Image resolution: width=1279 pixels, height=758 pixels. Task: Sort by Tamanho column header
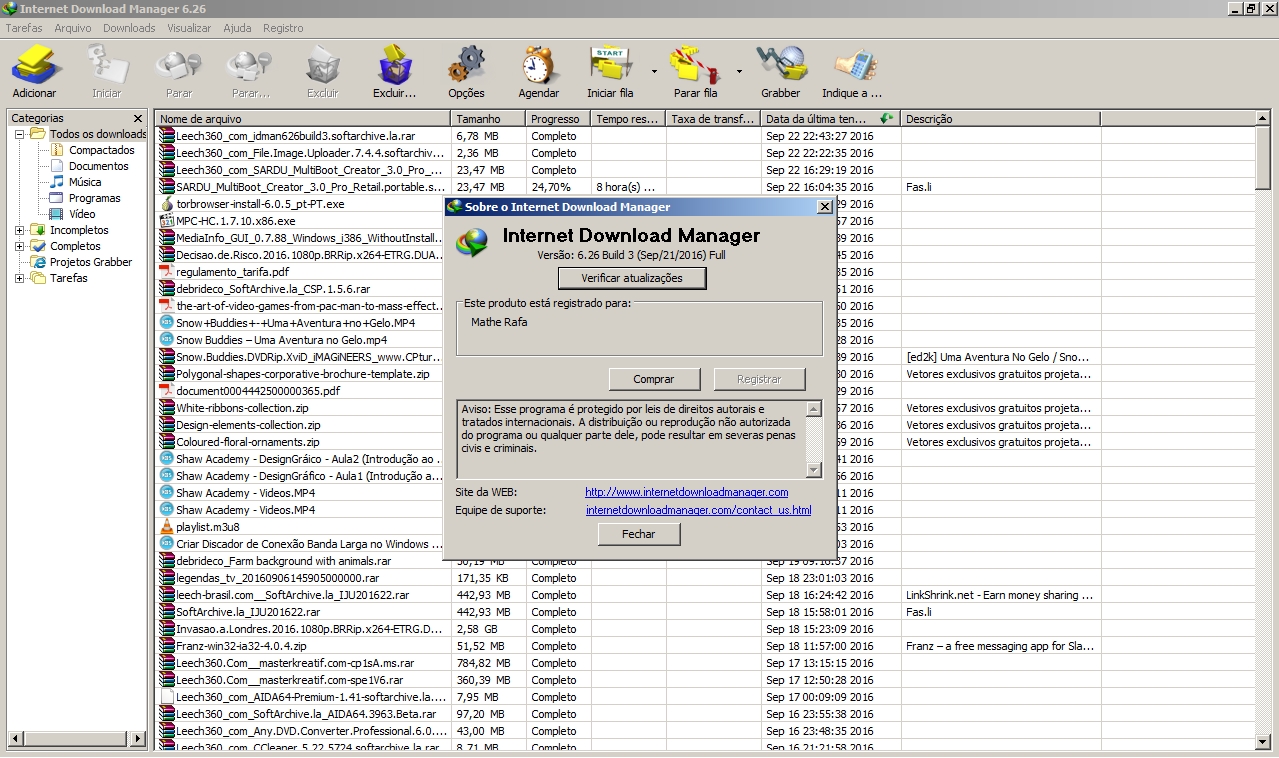(488, 119)
